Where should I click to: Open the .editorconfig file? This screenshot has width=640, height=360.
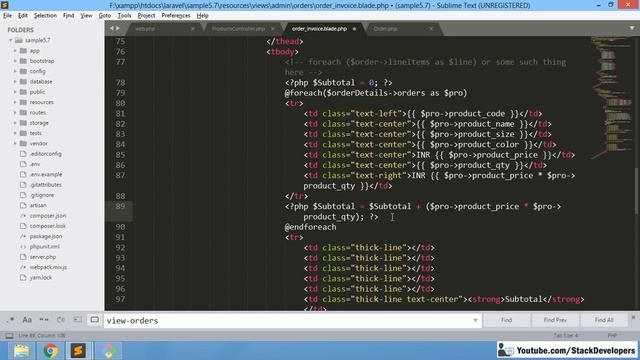coord(45,154)
